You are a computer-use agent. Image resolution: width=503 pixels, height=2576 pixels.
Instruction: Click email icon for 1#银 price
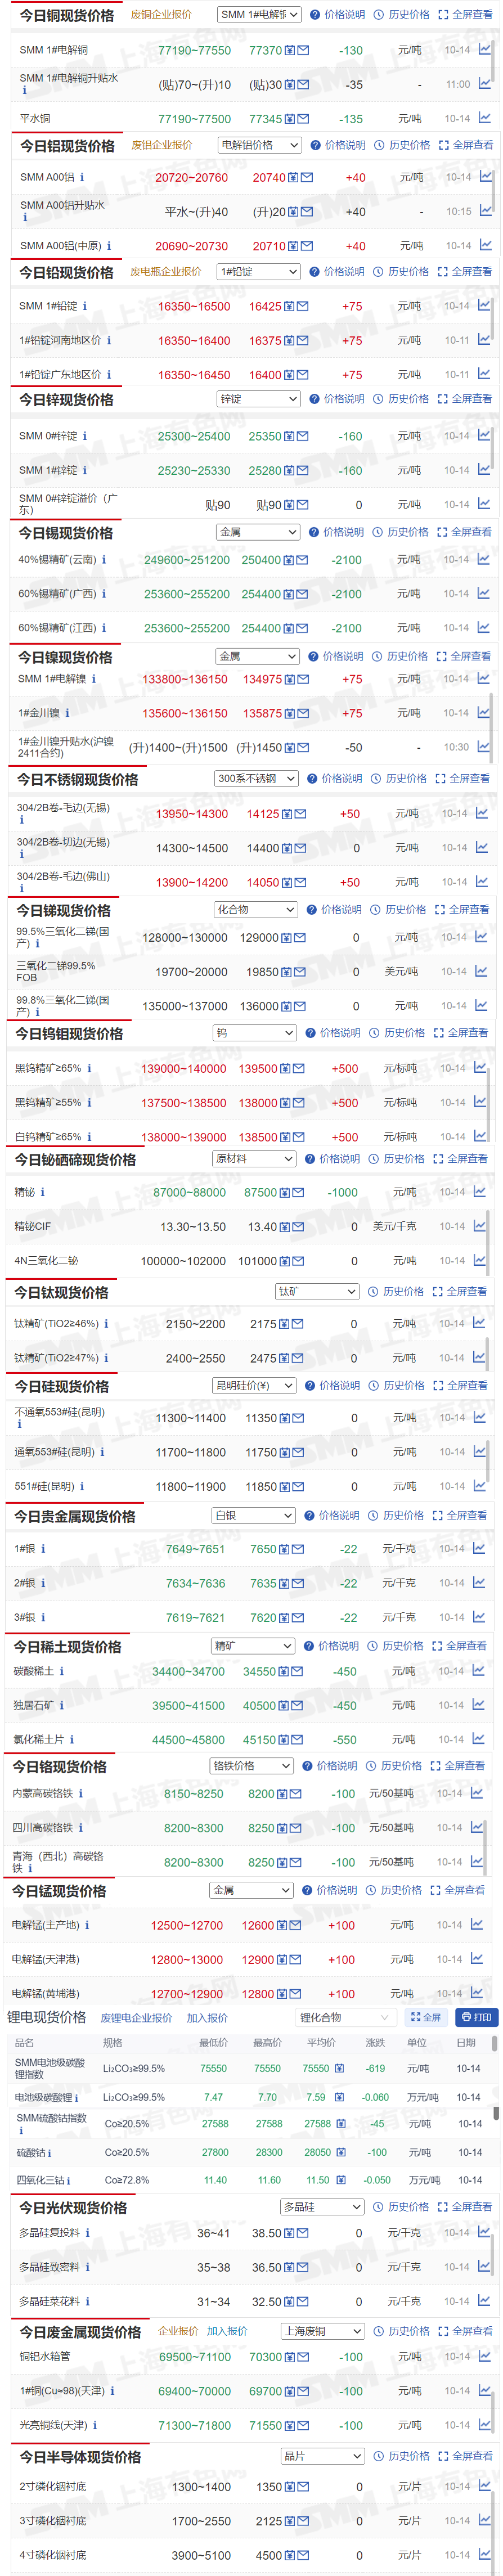pos(298,1549)
